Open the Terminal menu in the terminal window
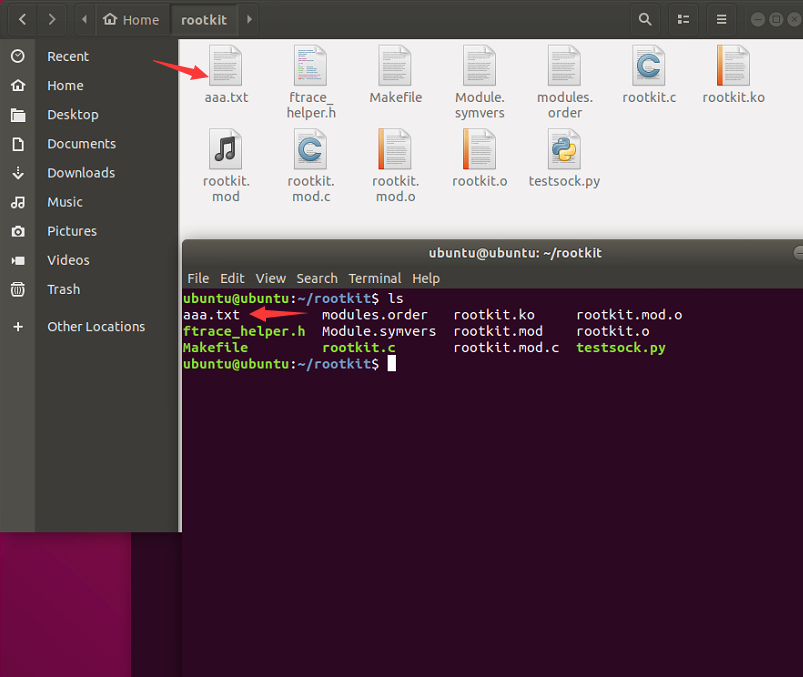Screen dimensions: 803x677 pyautogui.click(x=374, y=278)
